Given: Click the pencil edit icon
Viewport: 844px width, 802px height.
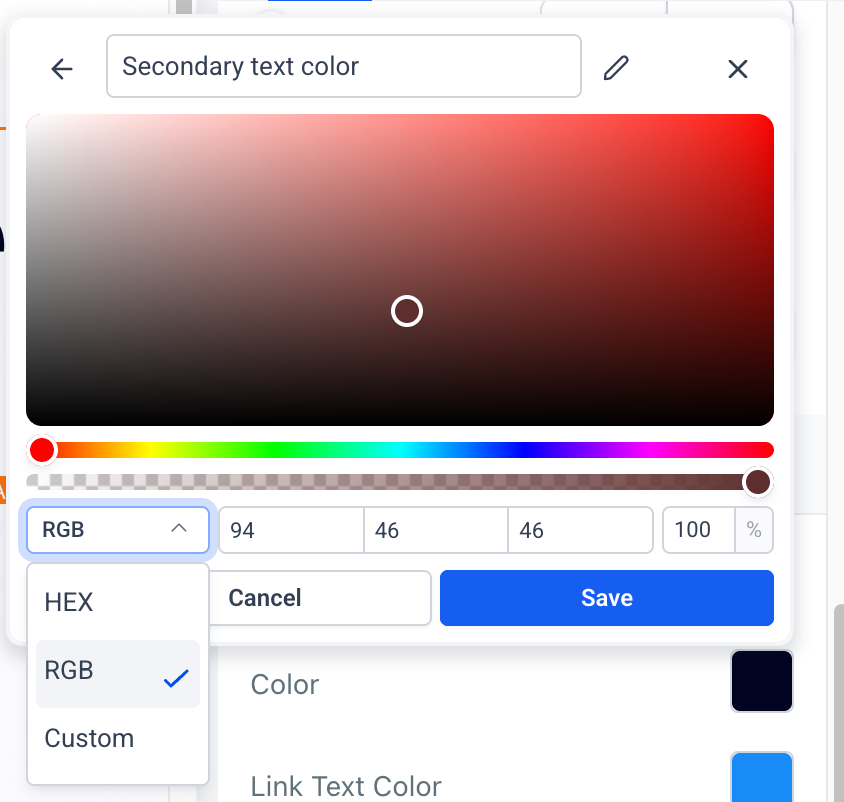Looking at the screenshot, I should point(616,68).
